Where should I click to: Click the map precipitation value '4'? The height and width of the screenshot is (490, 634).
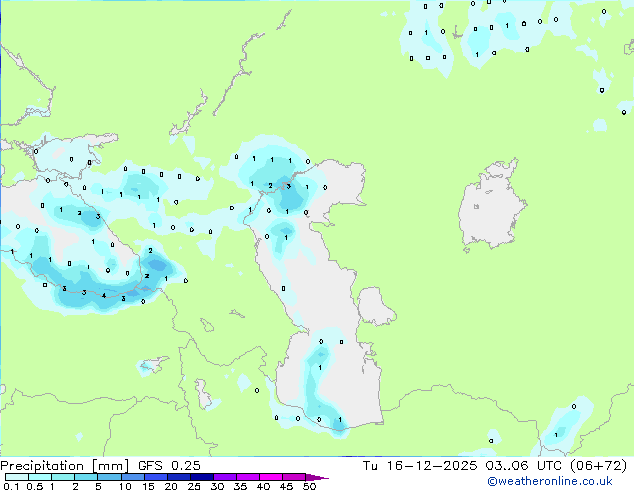pos(104,296)
